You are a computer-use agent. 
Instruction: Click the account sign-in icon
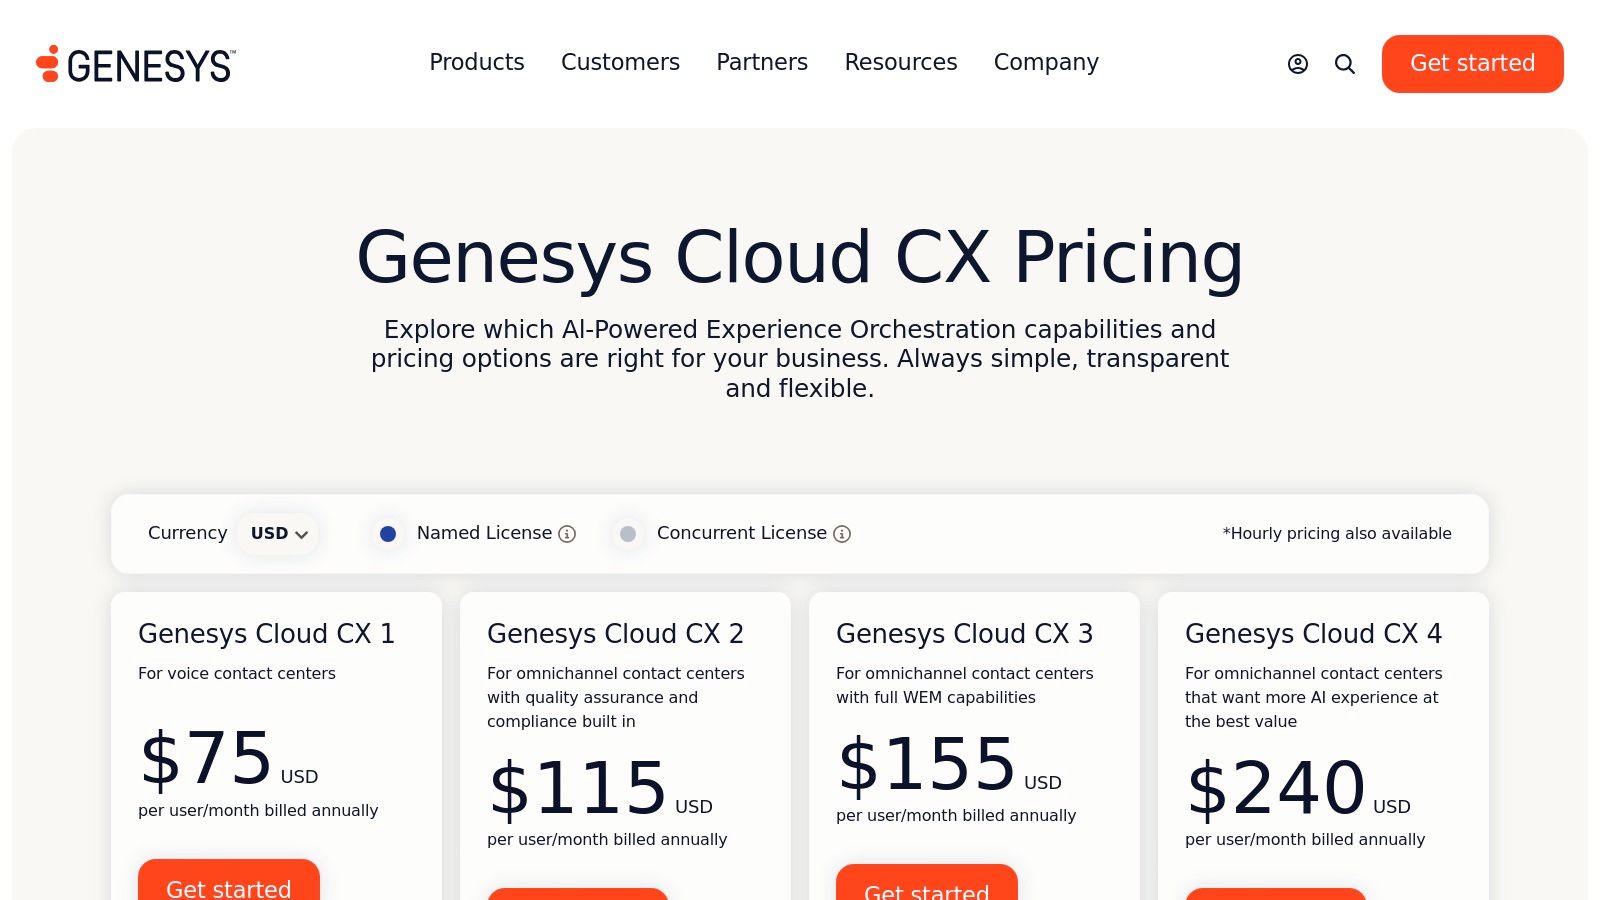pyautogui.click(x=1297, y=64)
